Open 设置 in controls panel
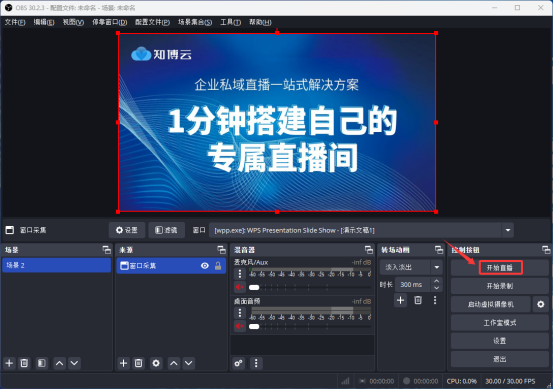The width and height of the screenshot is (553, 390). pyautogui.click(x=500, y=341)
